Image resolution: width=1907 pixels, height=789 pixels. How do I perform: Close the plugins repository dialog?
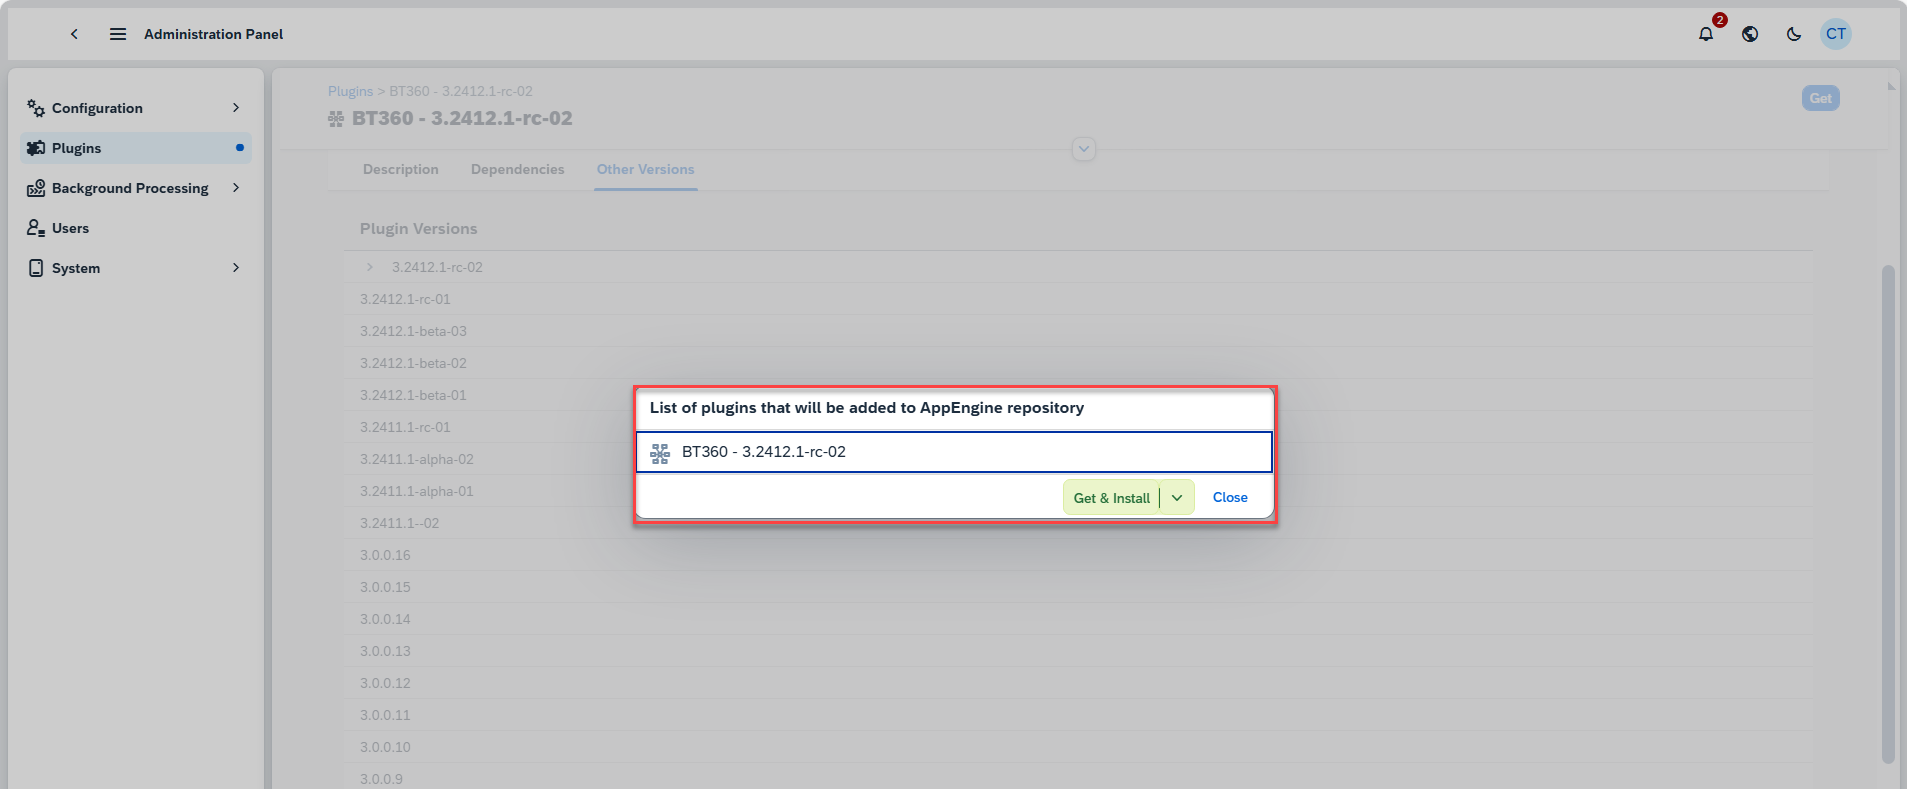pos(1229,497)
